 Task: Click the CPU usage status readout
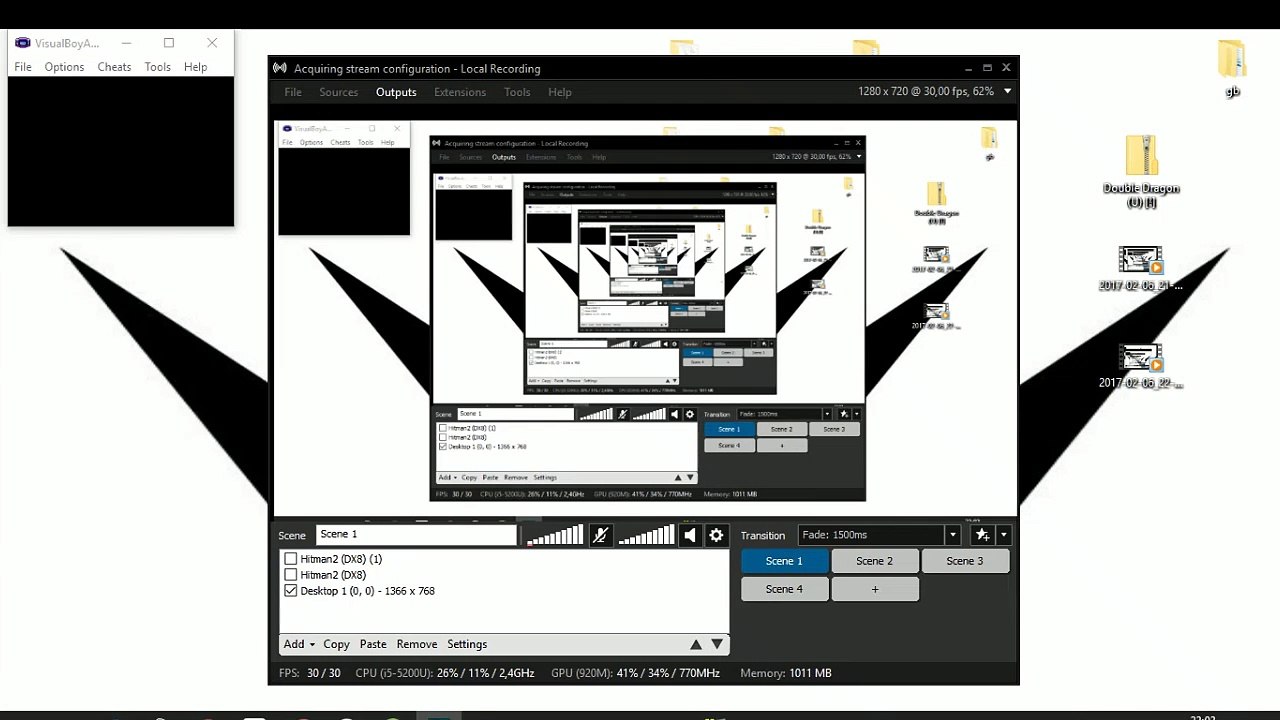coord(445,673)
